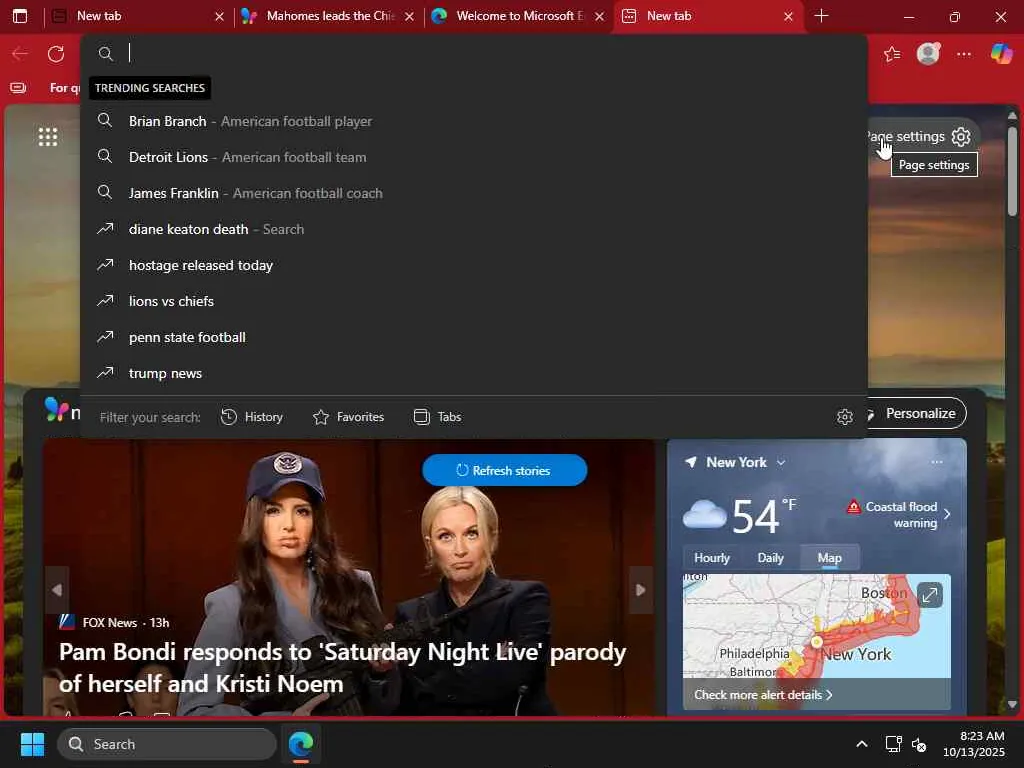This screenshot has height=768, width=1024.
Task: Select the Hourly weather tab
Action: (712, 558)
